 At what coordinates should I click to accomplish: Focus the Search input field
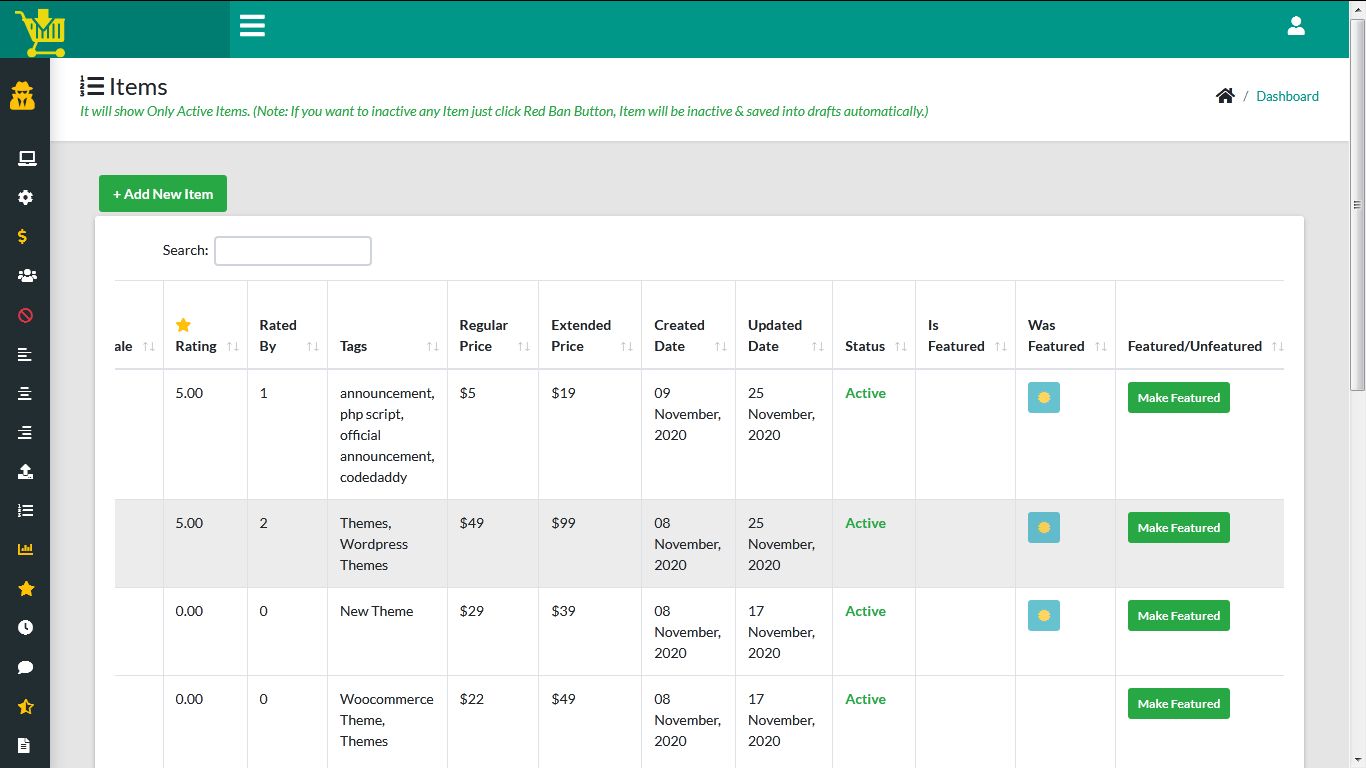click(x=293, y=251)
